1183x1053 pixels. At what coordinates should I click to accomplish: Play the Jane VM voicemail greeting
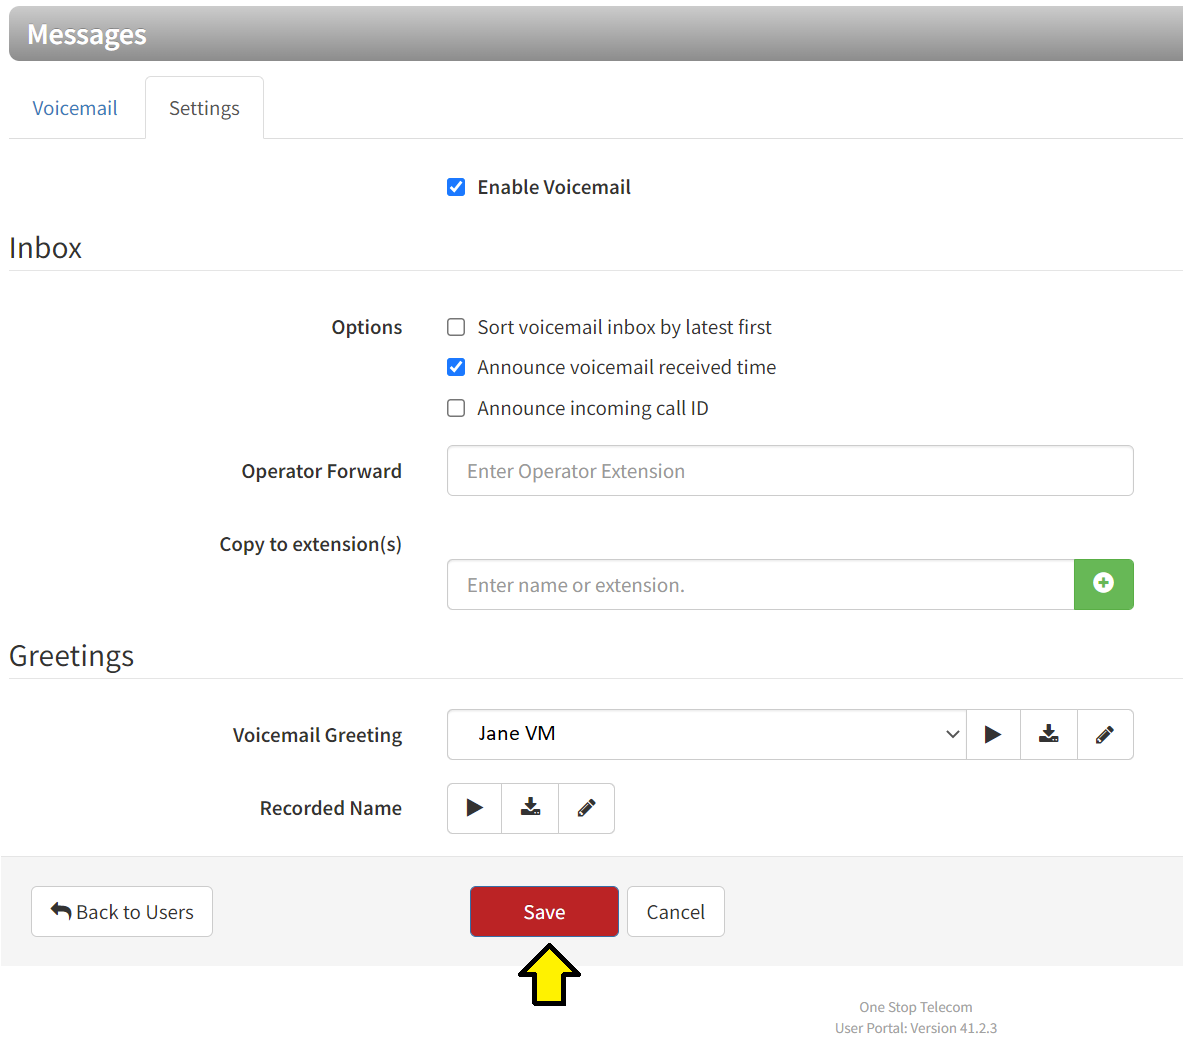point(993,734)
